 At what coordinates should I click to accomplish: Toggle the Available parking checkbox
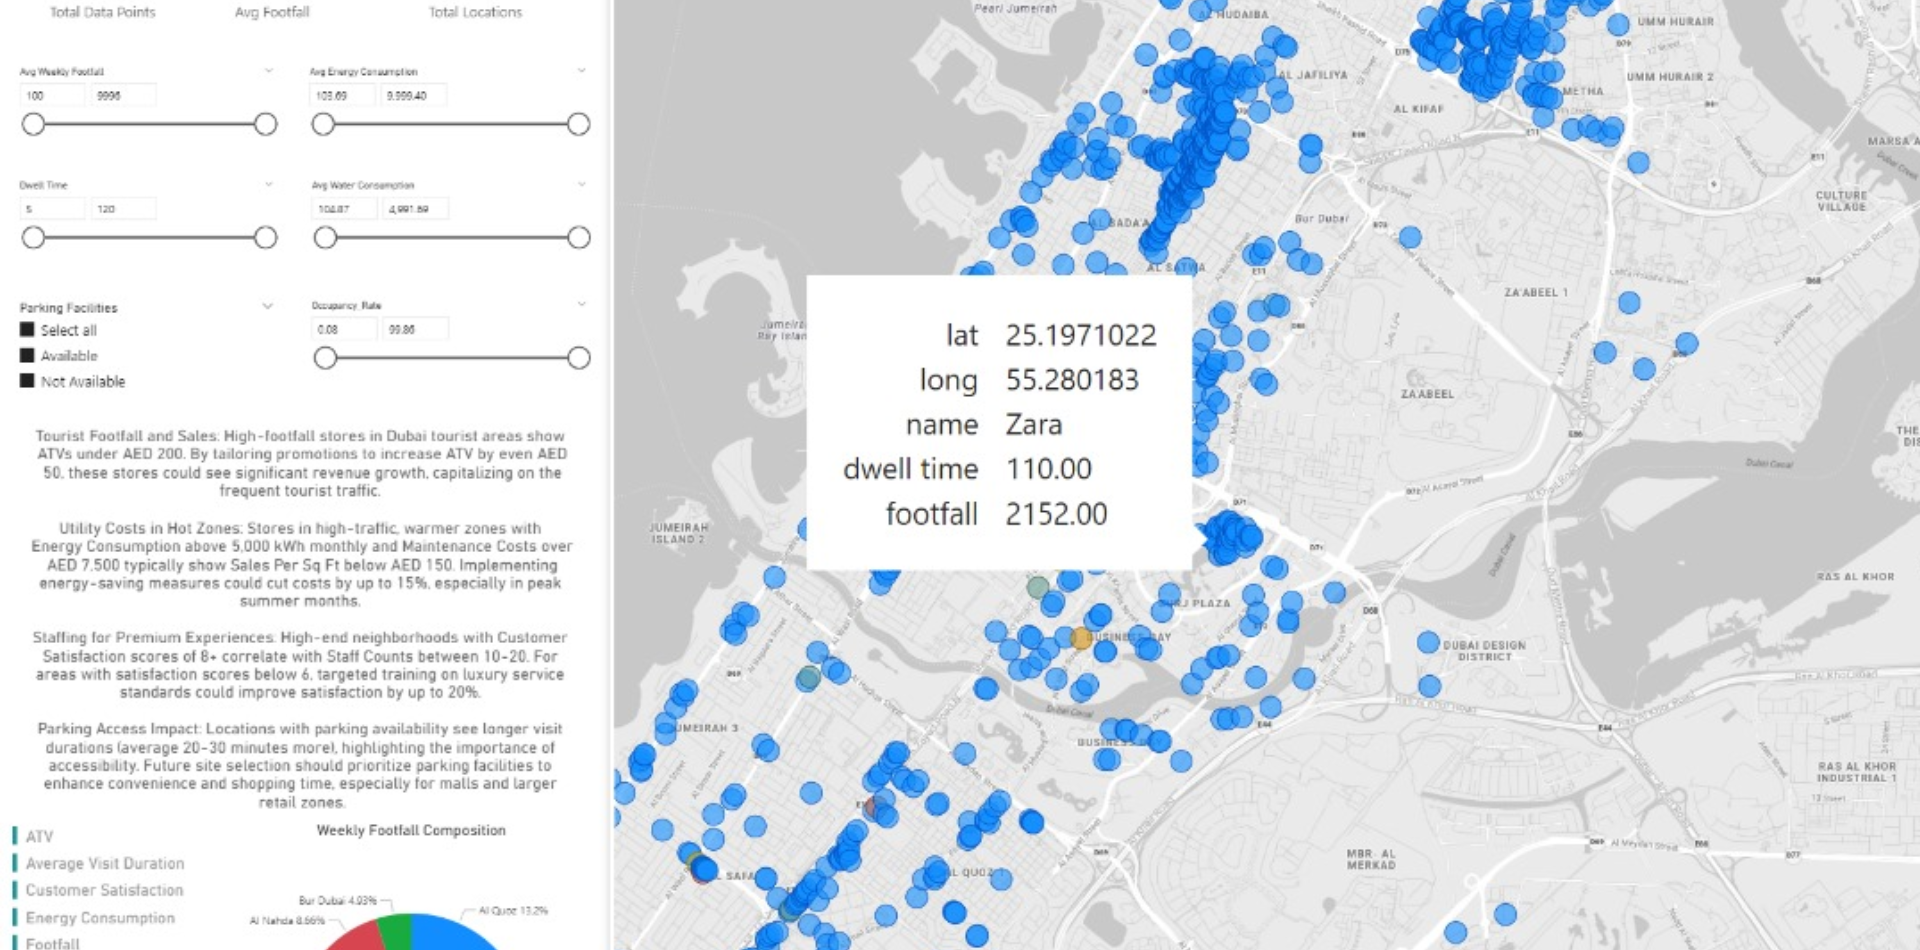point(27,355)
